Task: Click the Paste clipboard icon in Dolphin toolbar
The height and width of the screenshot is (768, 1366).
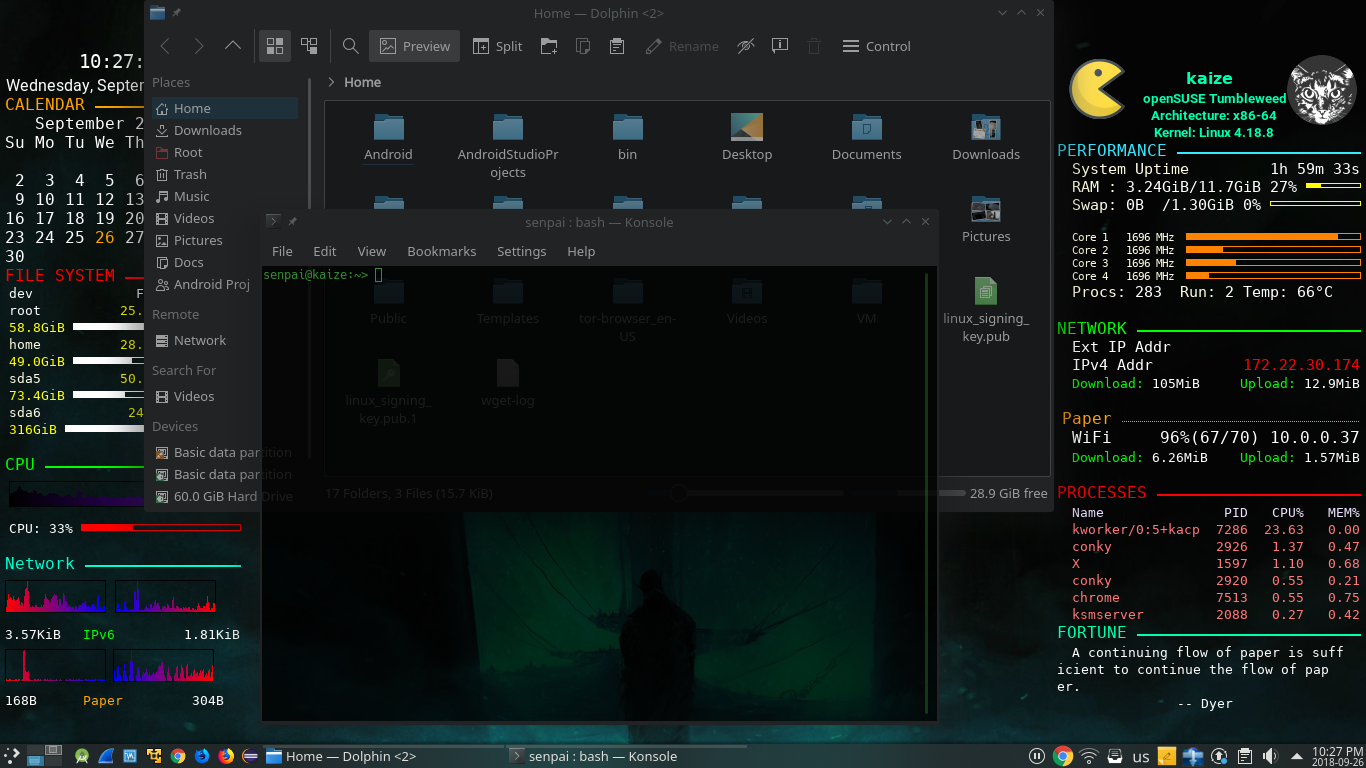Action: (x=617, y=46)
